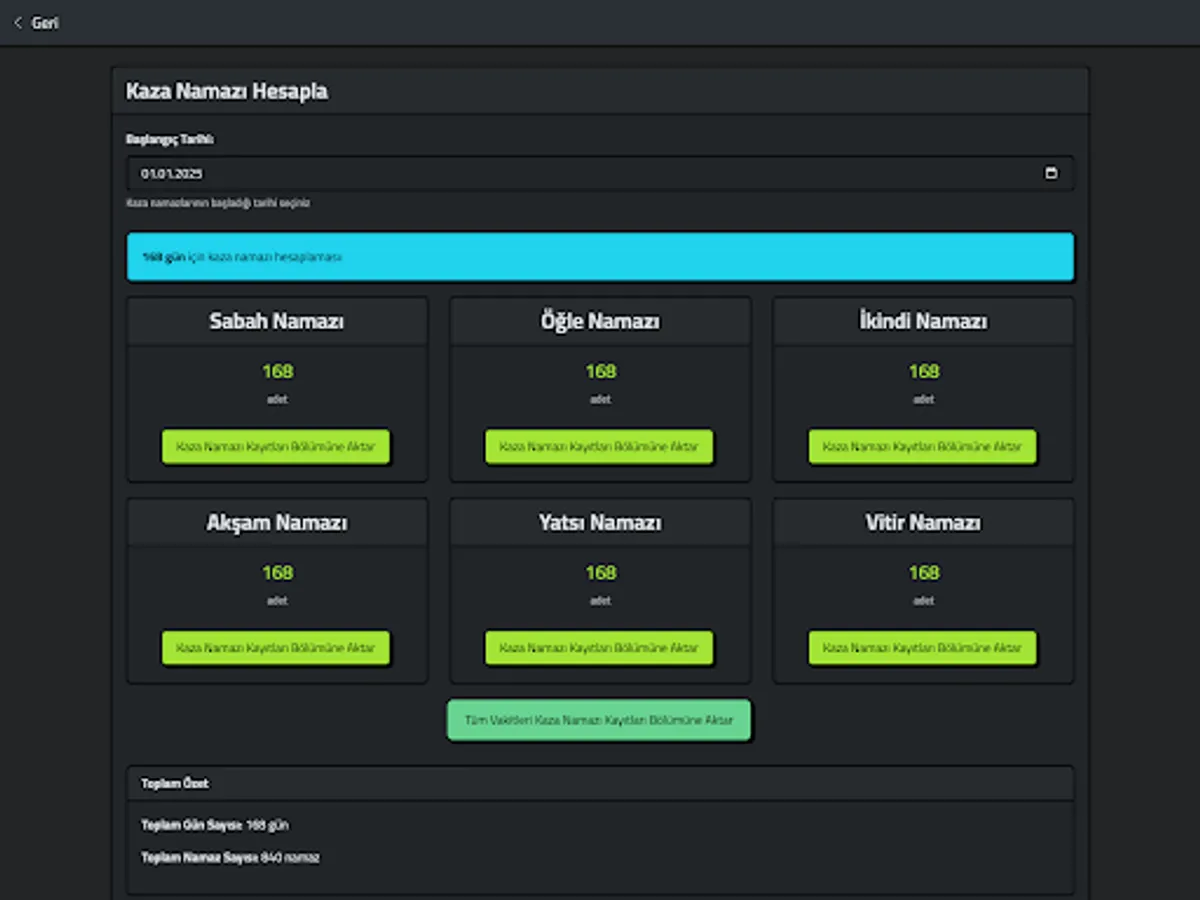The width and height of the screenshot is (1200, 900).
Task: Click the Vitir Namazı card heading
Action: [x=922, y=521]
